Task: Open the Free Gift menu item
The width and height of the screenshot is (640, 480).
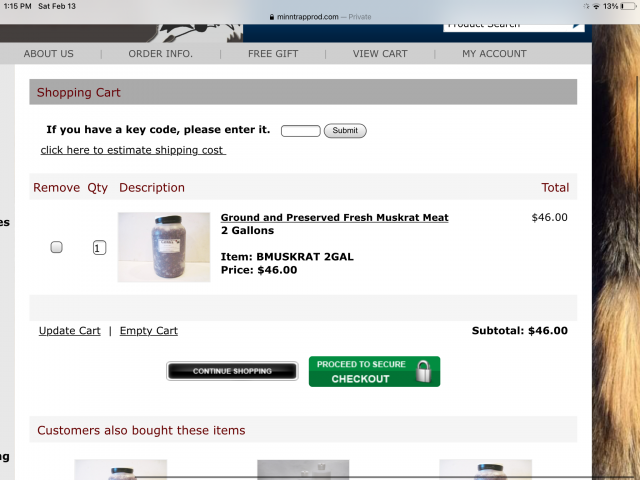Action: click(x=273, y=54)
